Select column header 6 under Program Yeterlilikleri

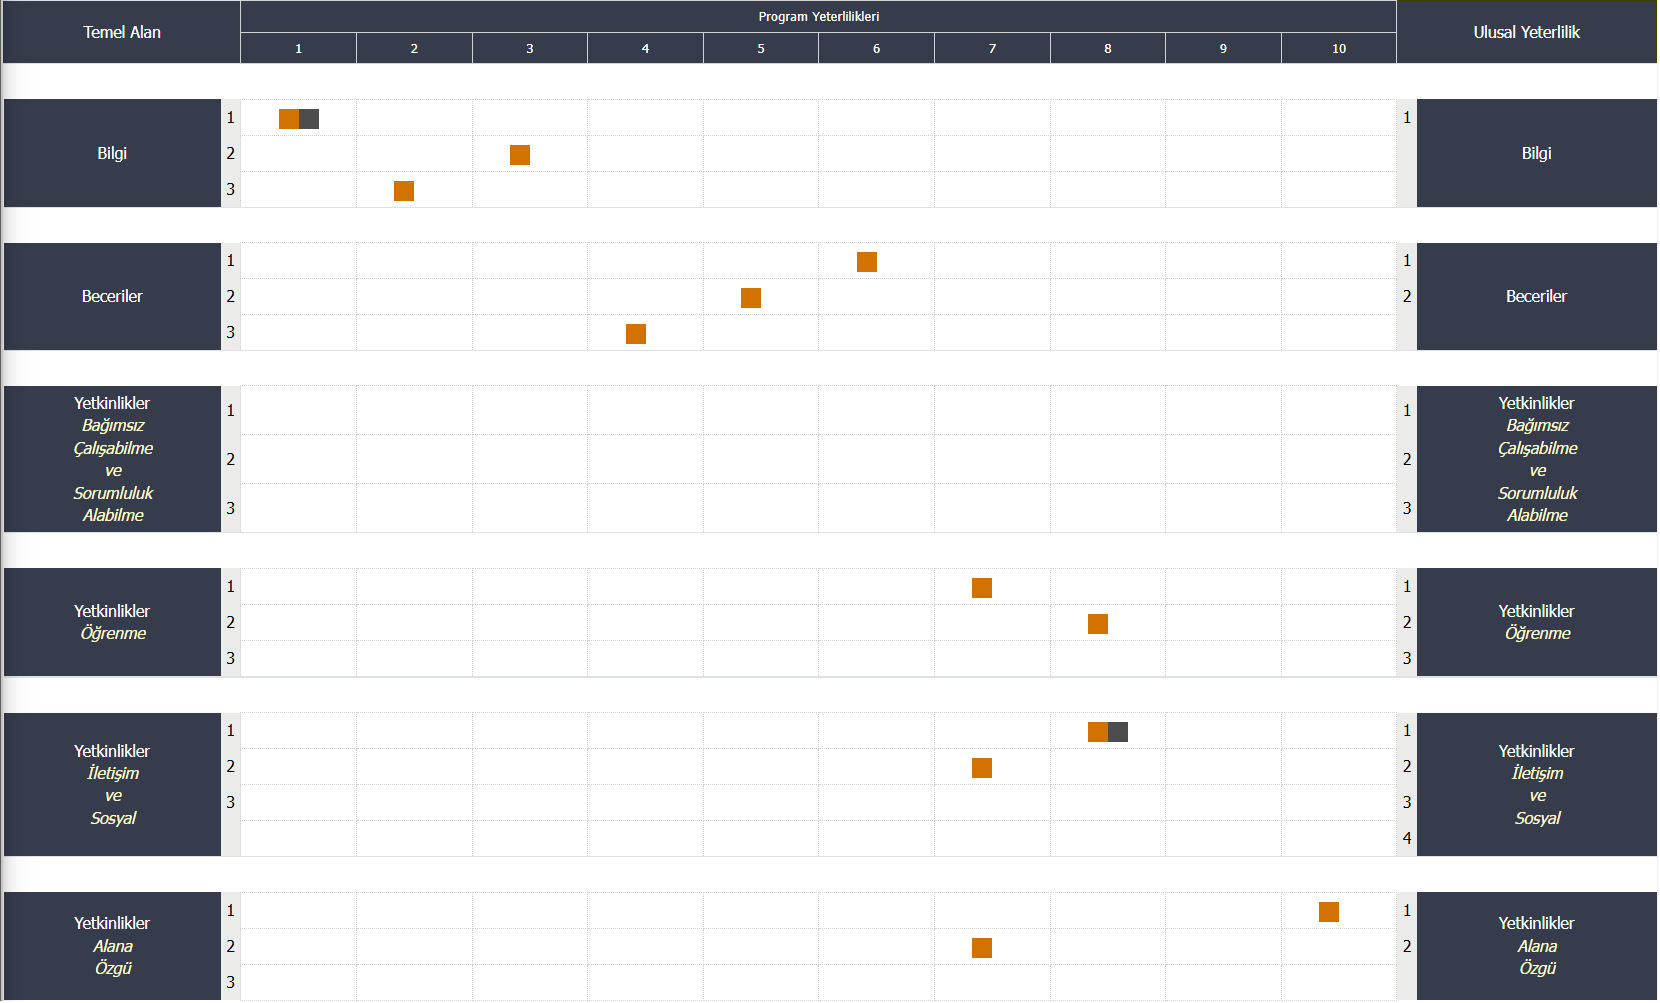(876, 48)
